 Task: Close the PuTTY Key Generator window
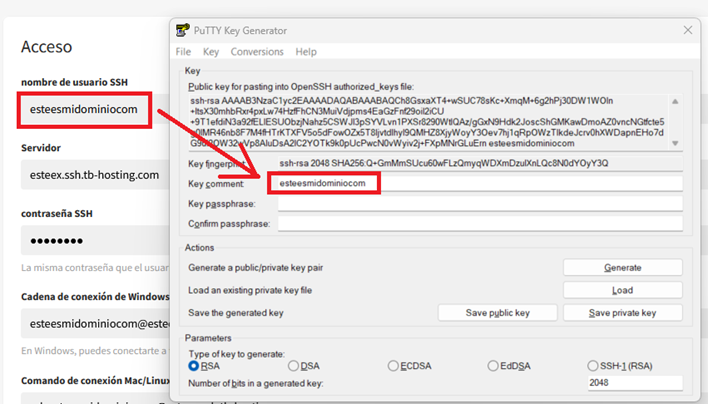pyautogui.click(x=688, y=29)
